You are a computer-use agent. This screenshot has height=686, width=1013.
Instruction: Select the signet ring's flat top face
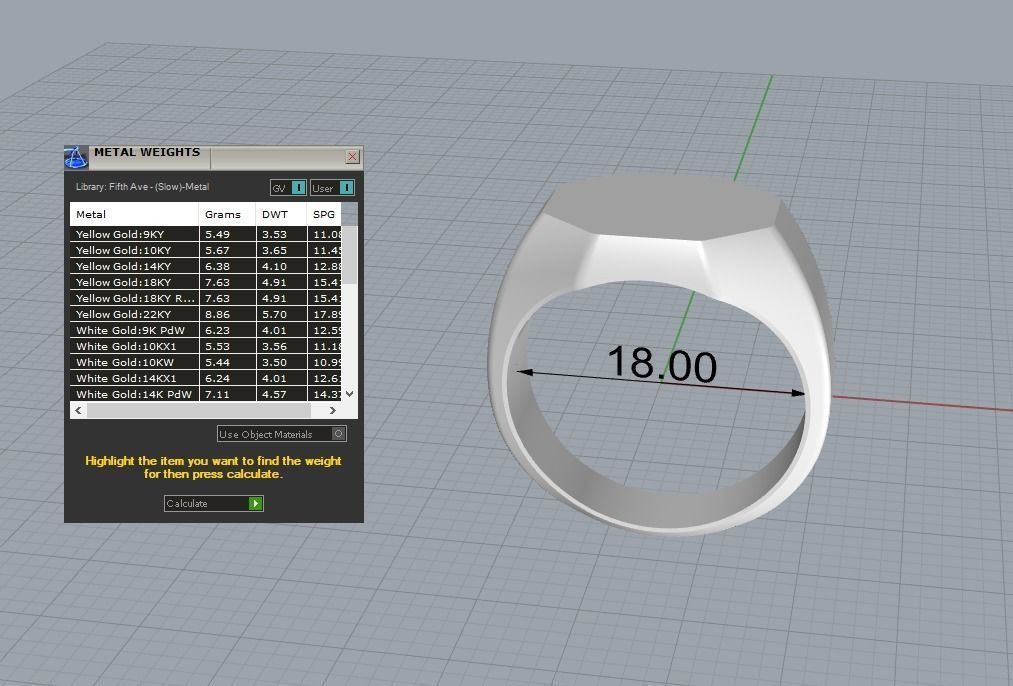[x=662, y=205]
